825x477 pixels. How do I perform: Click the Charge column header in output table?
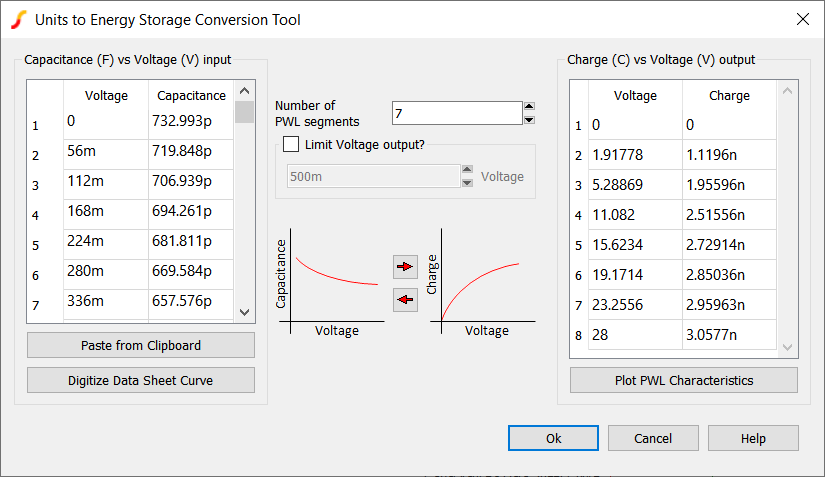tap(729, 96)
